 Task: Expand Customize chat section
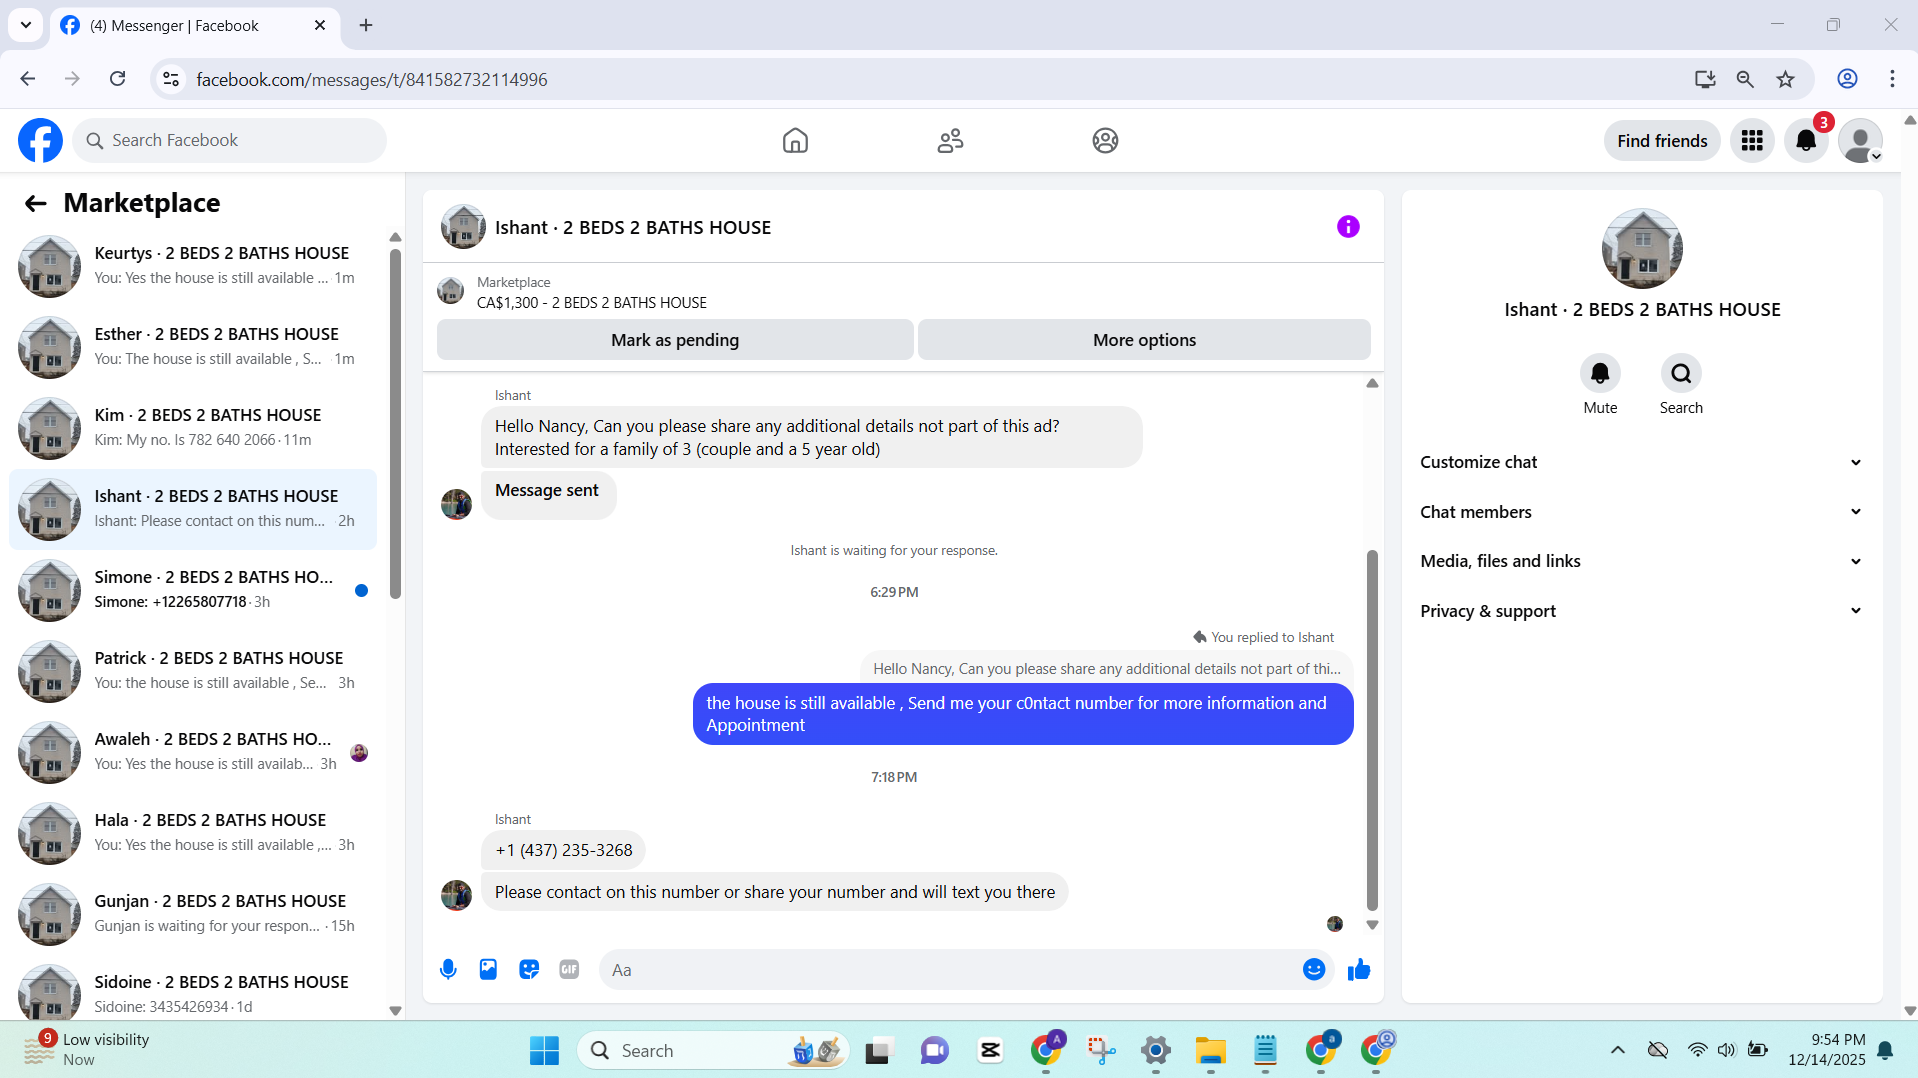[1641, 462]
